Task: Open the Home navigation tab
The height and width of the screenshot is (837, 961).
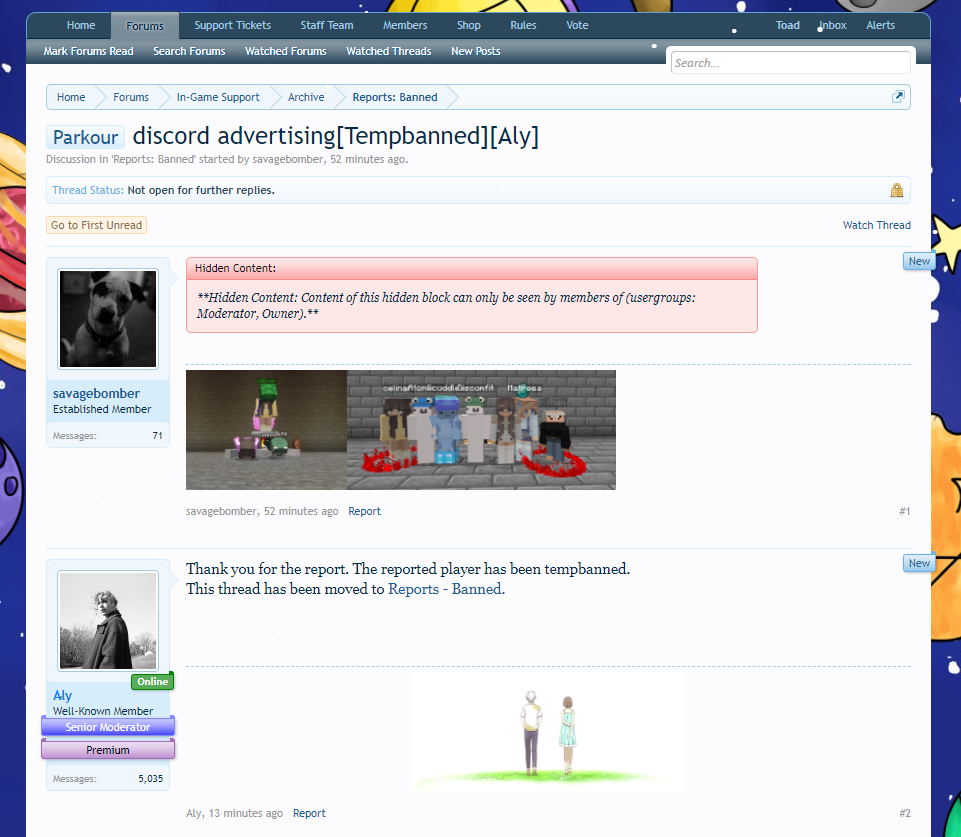Action: (81, 25)
